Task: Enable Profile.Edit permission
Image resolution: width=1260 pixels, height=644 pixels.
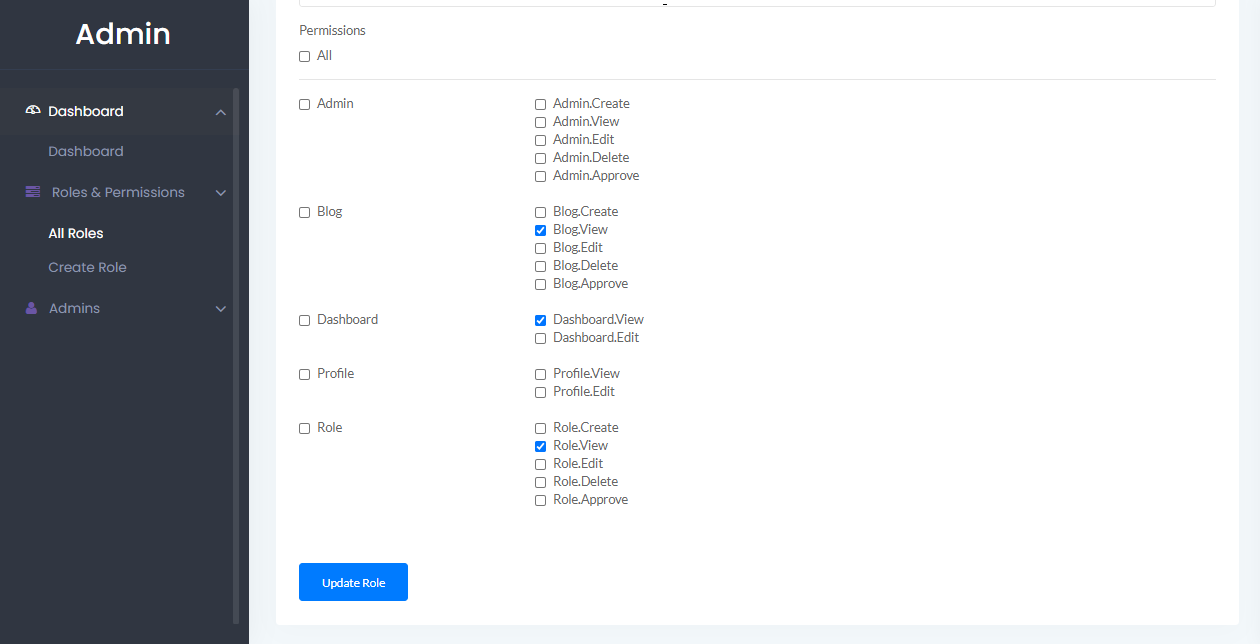Action: (541, 393)
